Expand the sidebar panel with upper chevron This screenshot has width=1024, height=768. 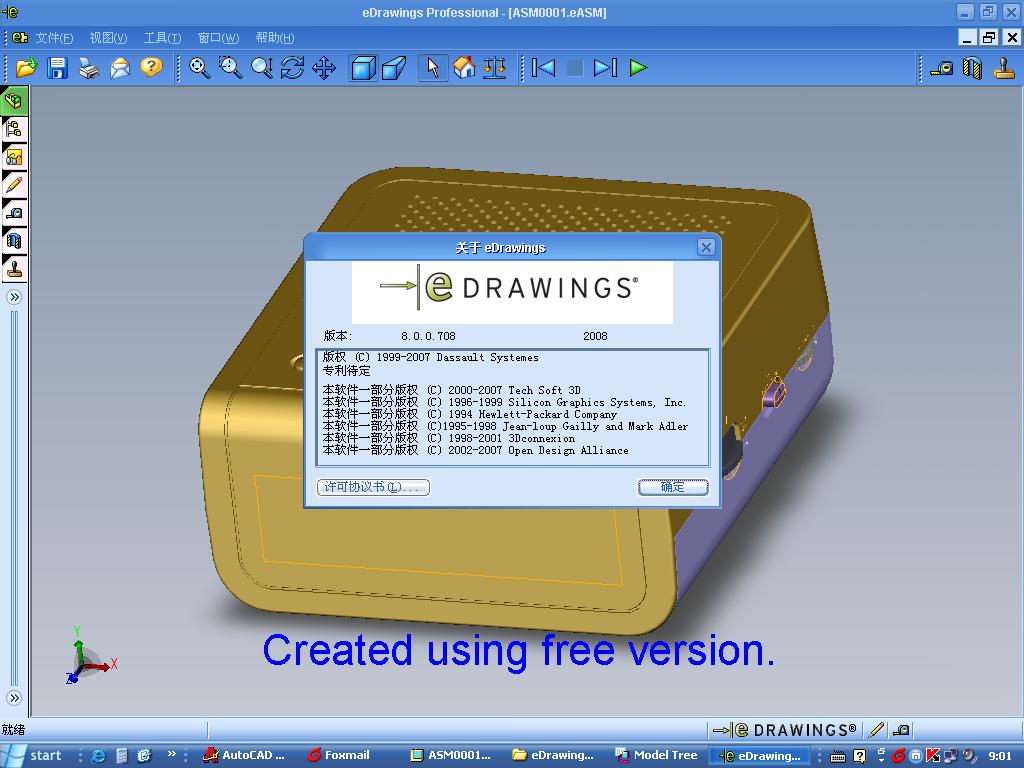click(x=14, y=297)
